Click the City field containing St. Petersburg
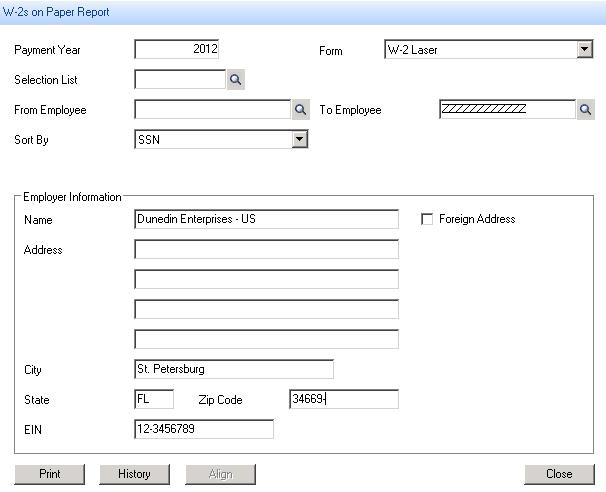The width and height of the screenshot is (606, 492). 233,369
